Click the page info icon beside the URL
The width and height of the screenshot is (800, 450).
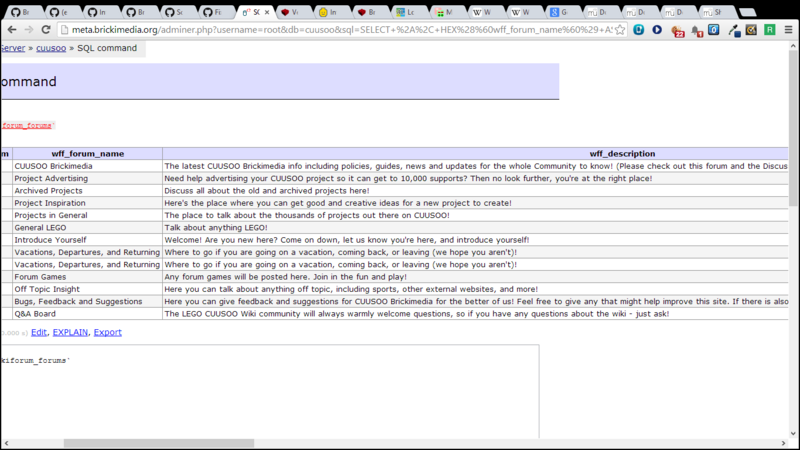tap(65, 30)
